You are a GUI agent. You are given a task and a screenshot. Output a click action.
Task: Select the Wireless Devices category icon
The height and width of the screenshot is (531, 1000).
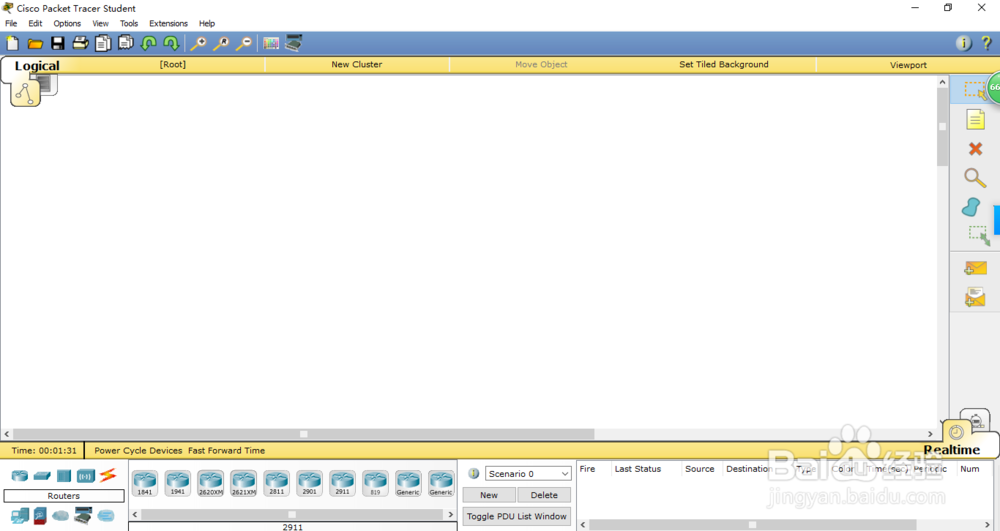click(x=85, y=476)
